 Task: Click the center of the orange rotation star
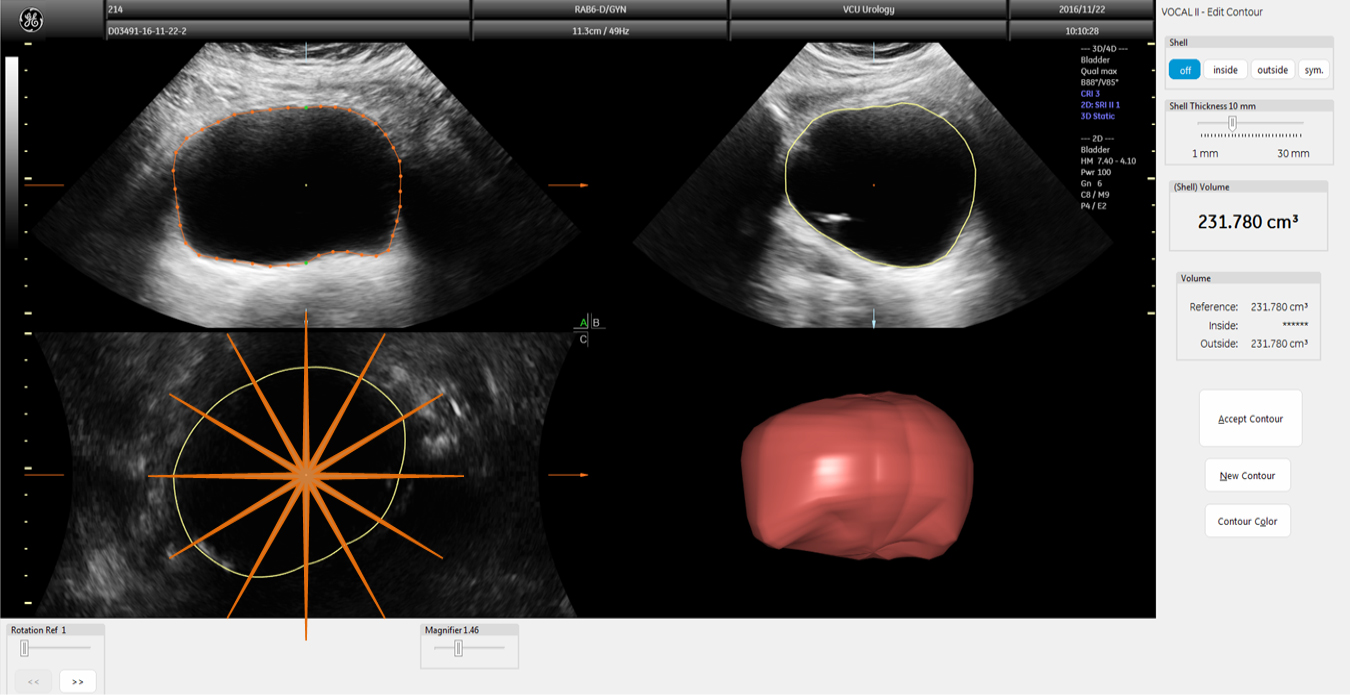(306, 476)
